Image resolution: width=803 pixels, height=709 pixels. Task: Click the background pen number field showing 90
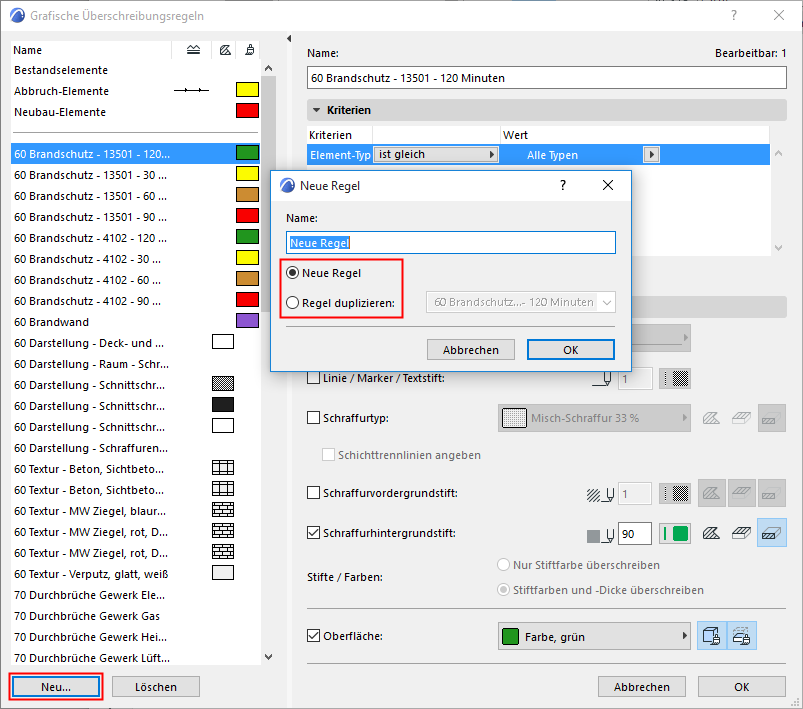coord(635,534)
